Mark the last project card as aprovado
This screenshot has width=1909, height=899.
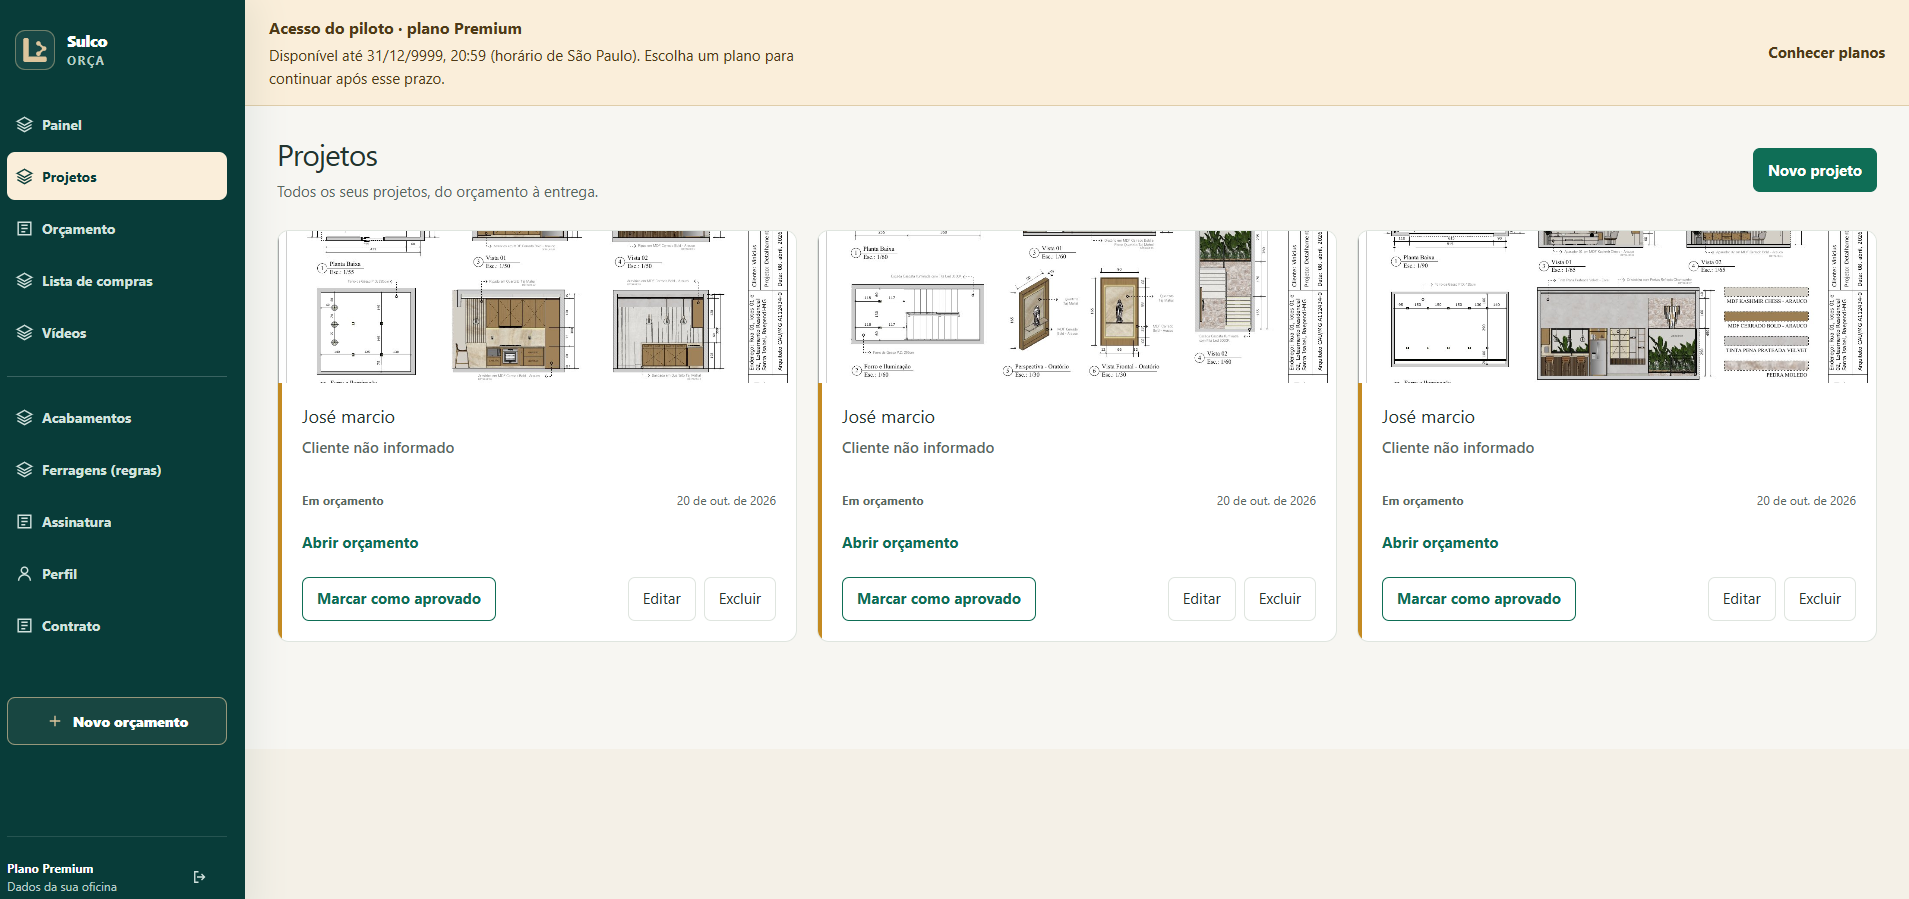(1479, 599)
